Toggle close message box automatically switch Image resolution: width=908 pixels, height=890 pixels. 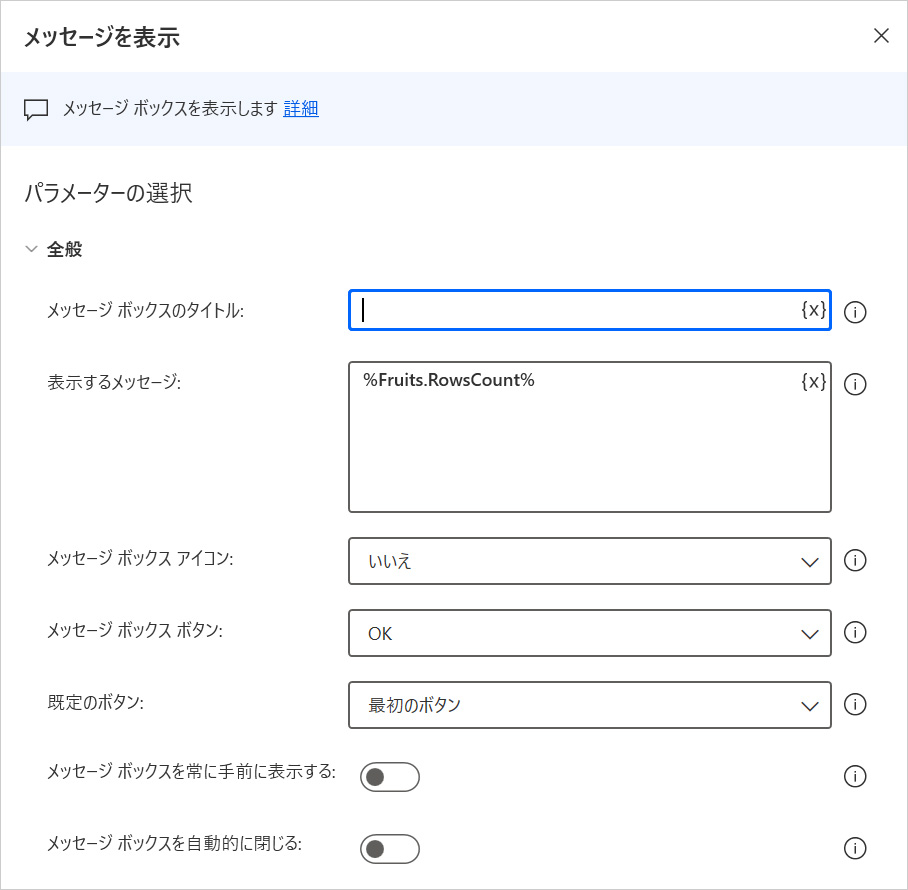[x=389, y=849]
